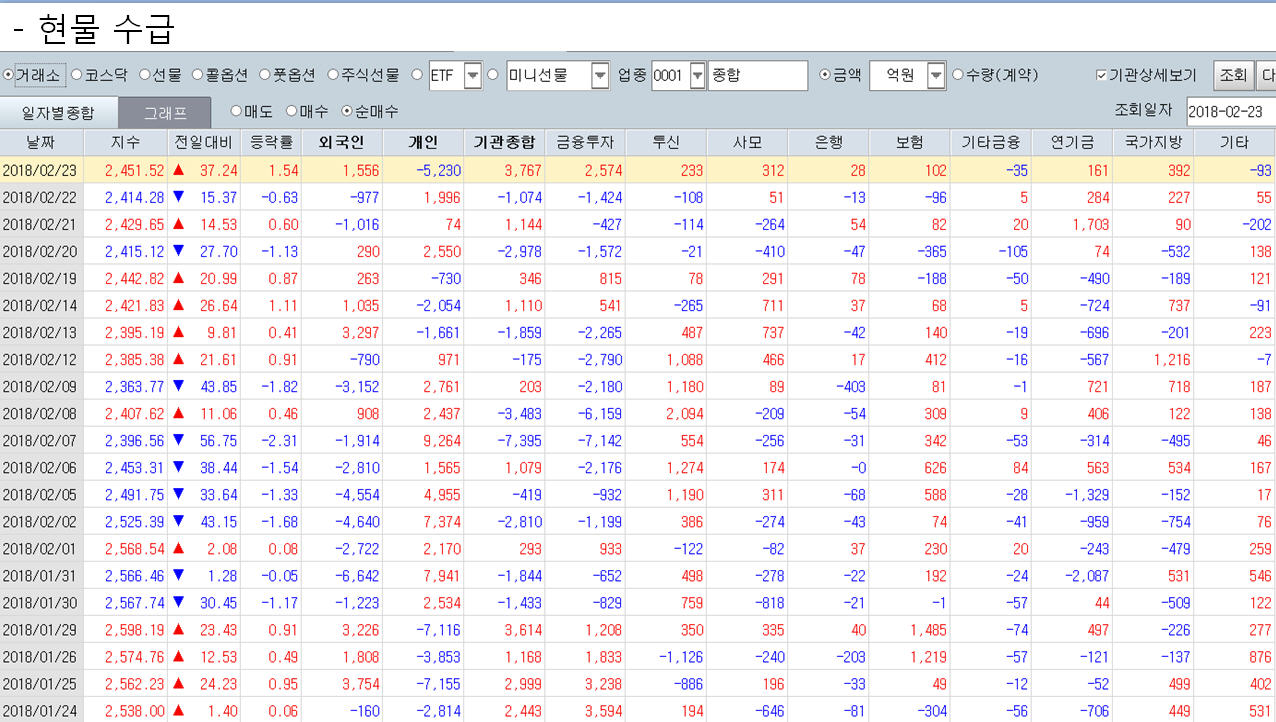Select the 매도 radio button
The image size is (1276, 722).
click(x=236, y=112)
